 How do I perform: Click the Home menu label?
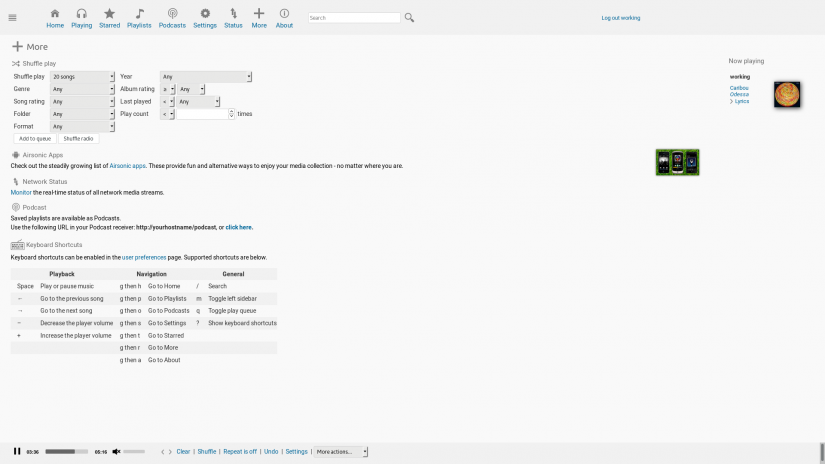click(55, 25)
